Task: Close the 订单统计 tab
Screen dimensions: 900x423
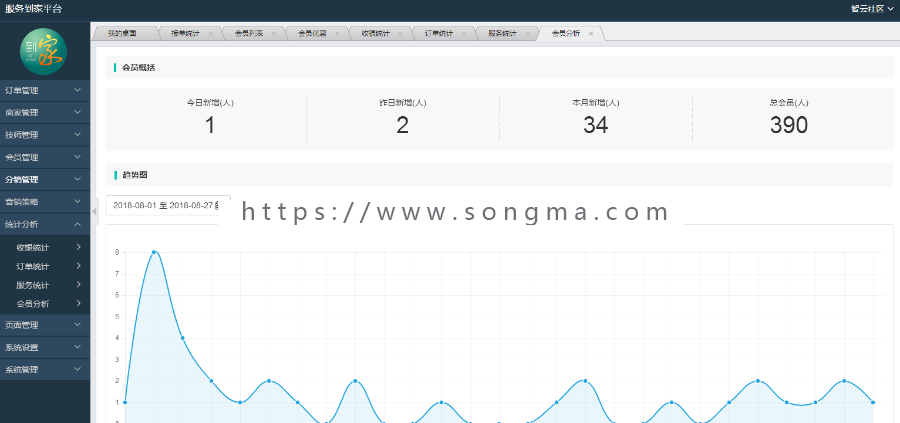Action: coord(464,34)
